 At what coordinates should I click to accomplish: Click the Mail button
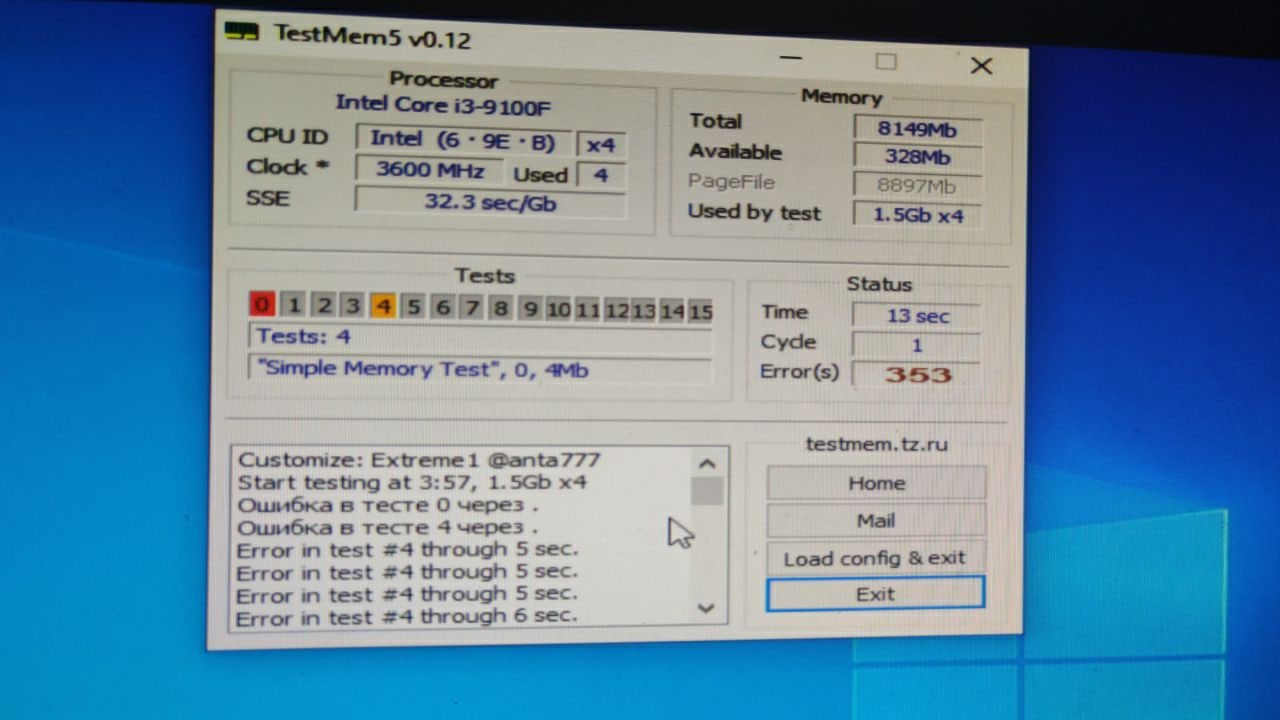(x=876, y=520)
